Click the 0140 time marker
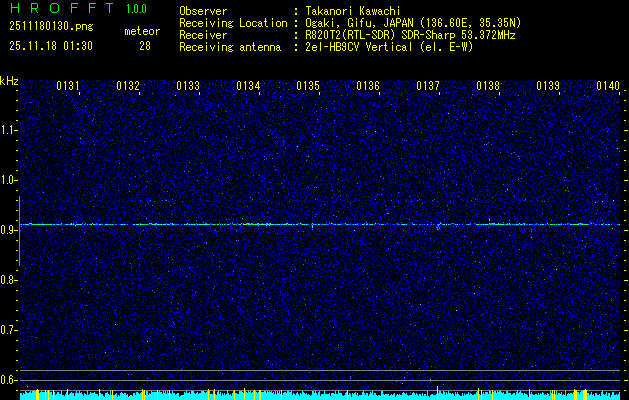 click(x=608, y=85)
